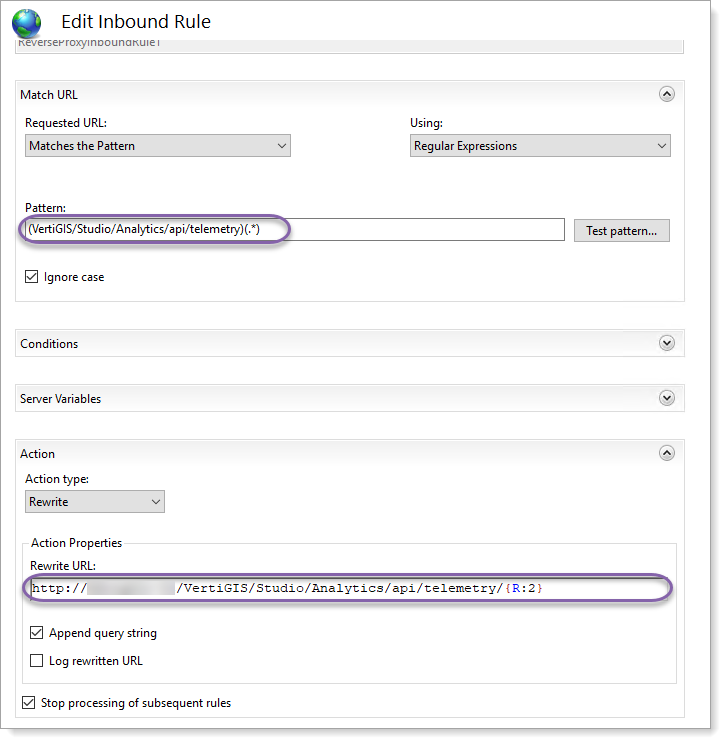Uncheck Append query string
The width and height of the screenshot is (726, 744).
point(37,632)
